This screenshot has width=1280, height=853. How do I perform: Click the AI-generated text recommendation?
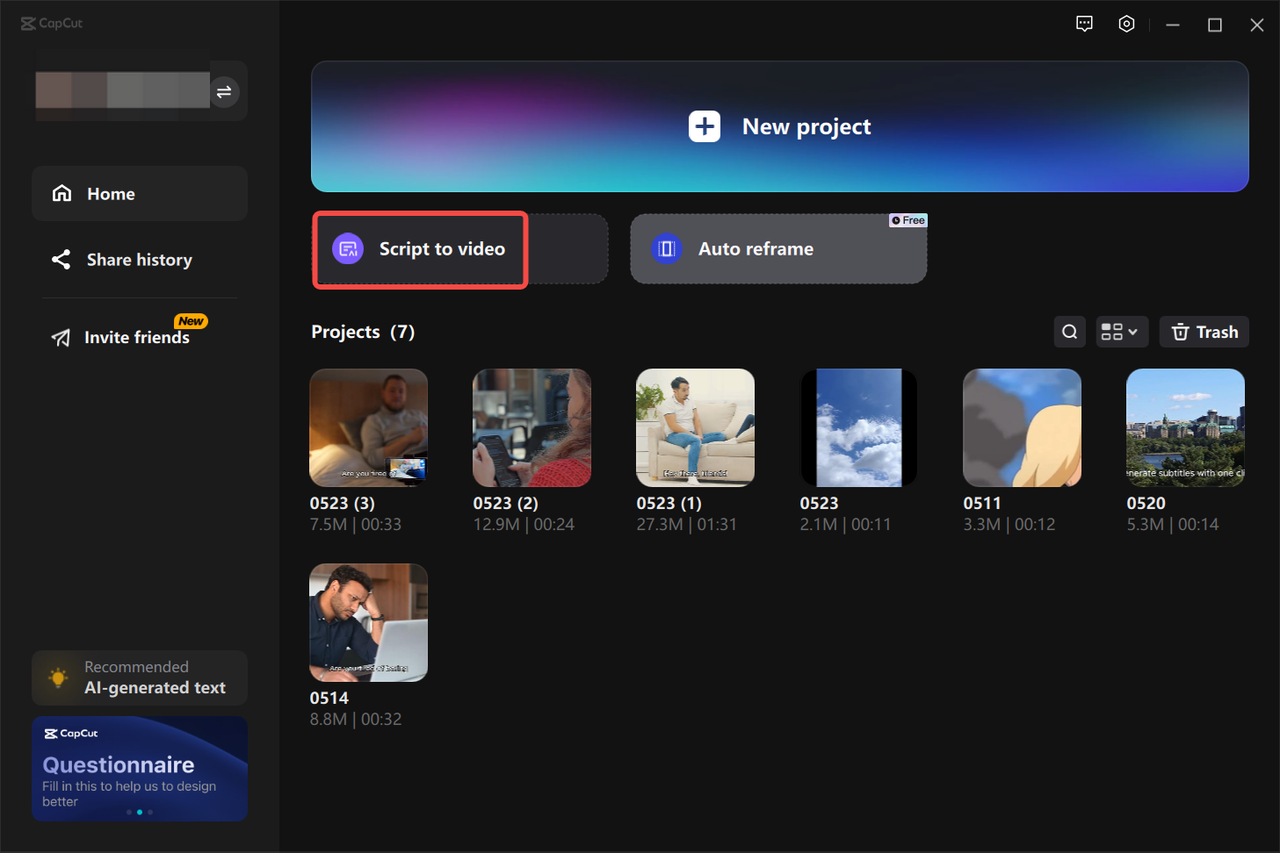139,677
